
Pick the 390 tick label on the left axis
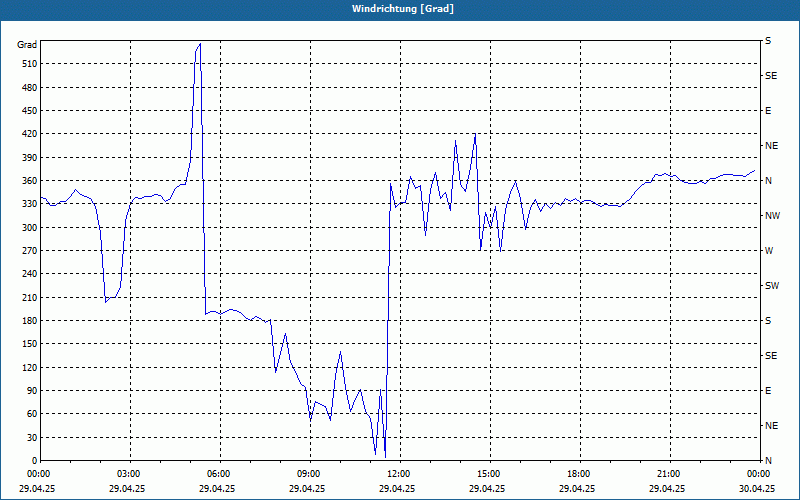(x=30, y=157)
